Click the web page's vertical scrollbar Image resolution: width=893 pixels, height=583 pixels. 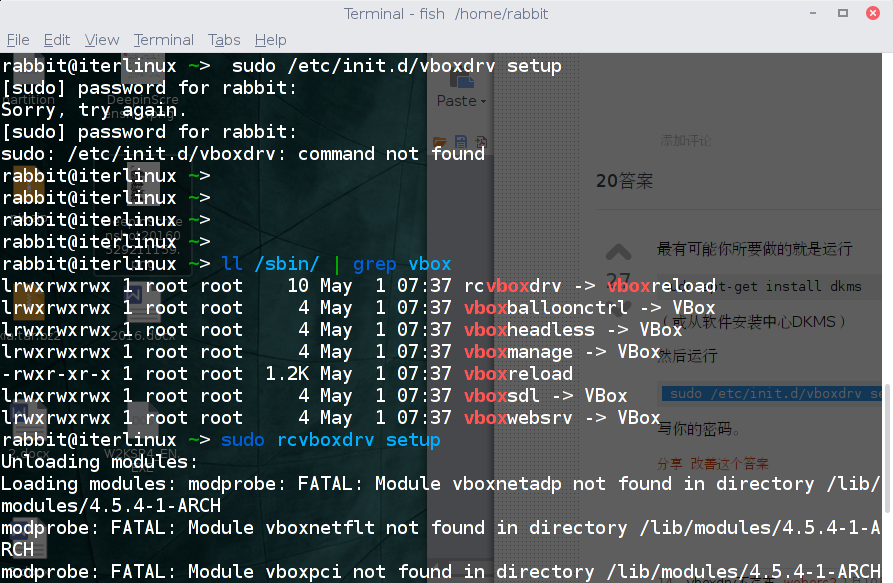click(887, 450)
